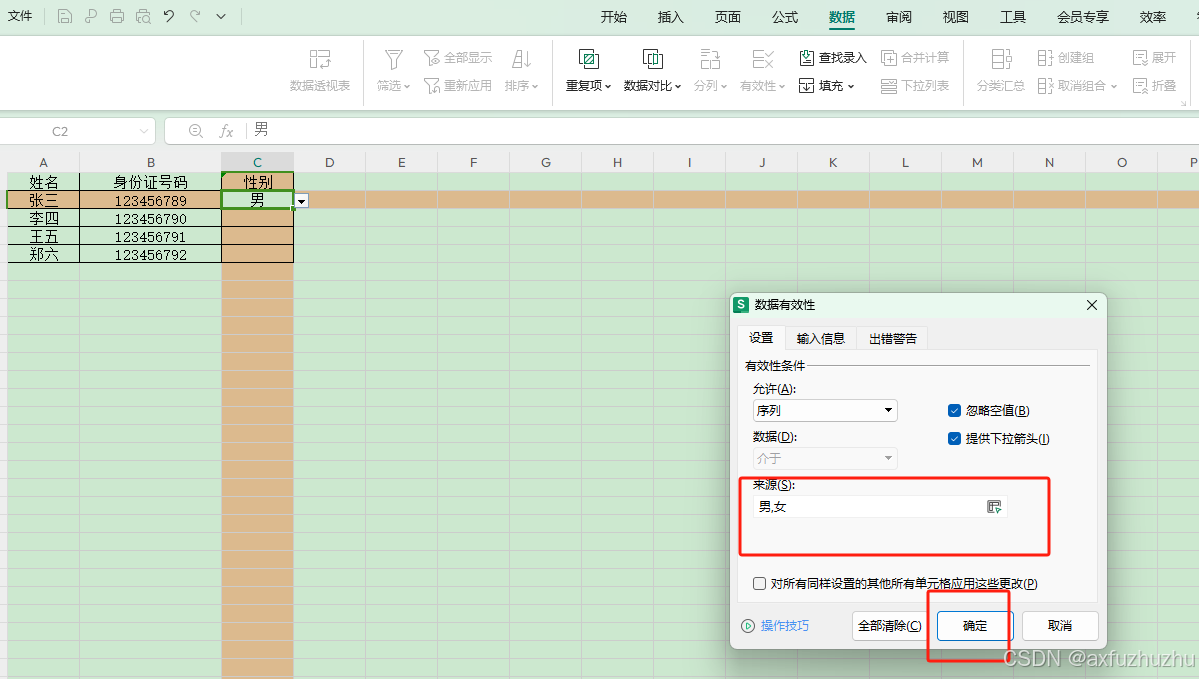Open the 重复项 duplicates menu

pos(588,70)
